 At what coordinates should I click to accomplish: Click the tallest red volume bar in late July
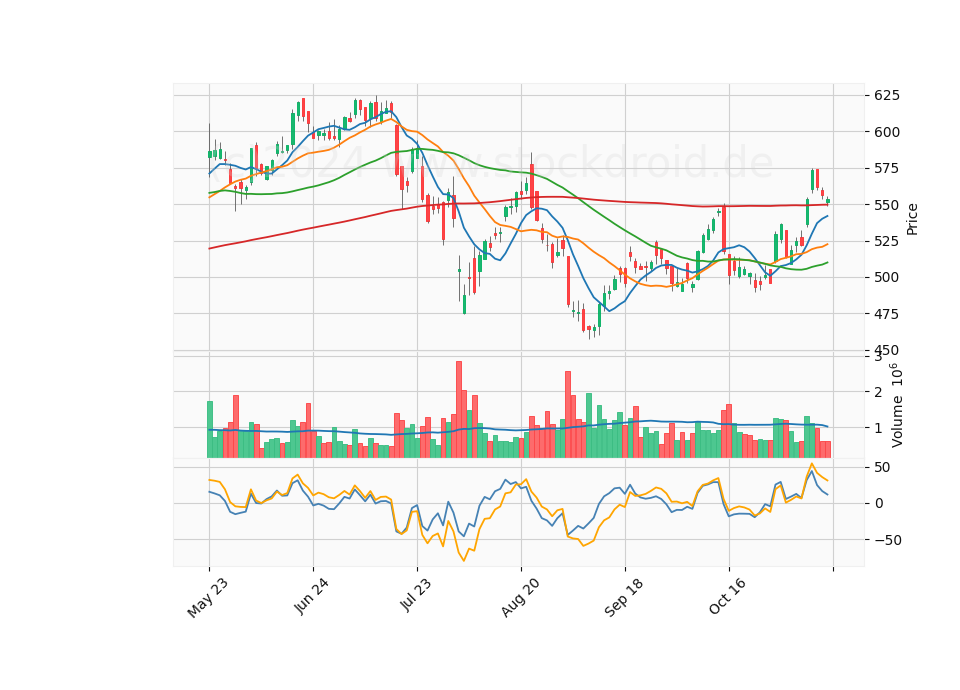(459, 409)
